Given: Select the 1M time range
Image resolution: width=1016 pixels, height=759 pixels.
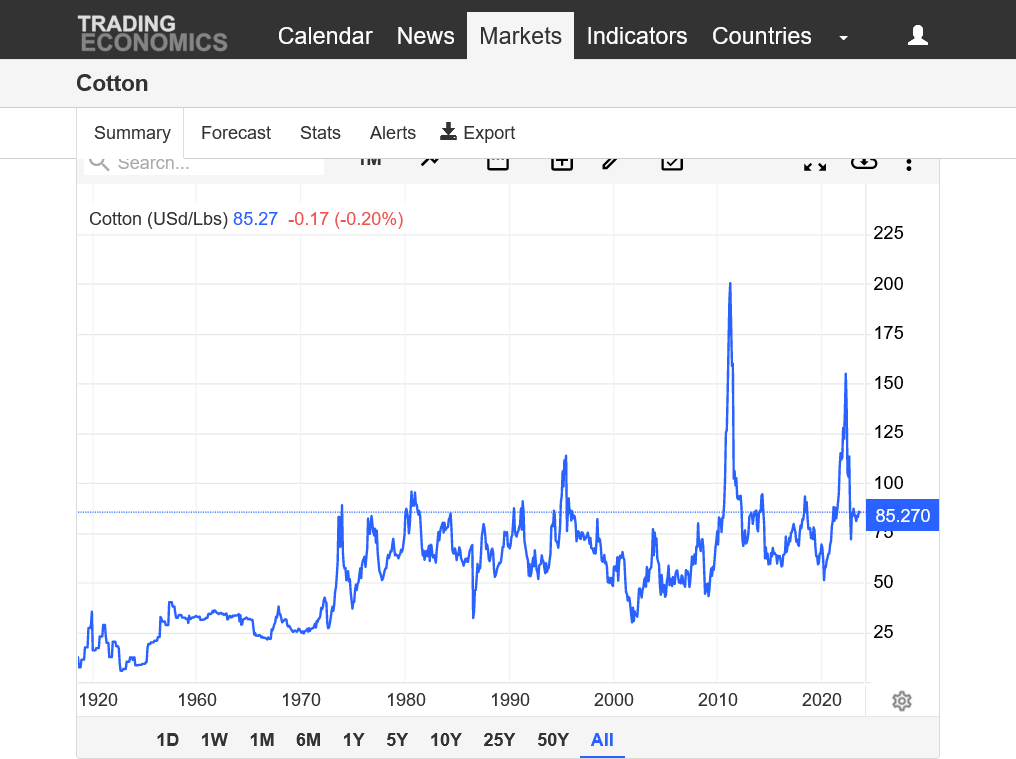Looking at the screenshot, I should click(x=262, y=740).
